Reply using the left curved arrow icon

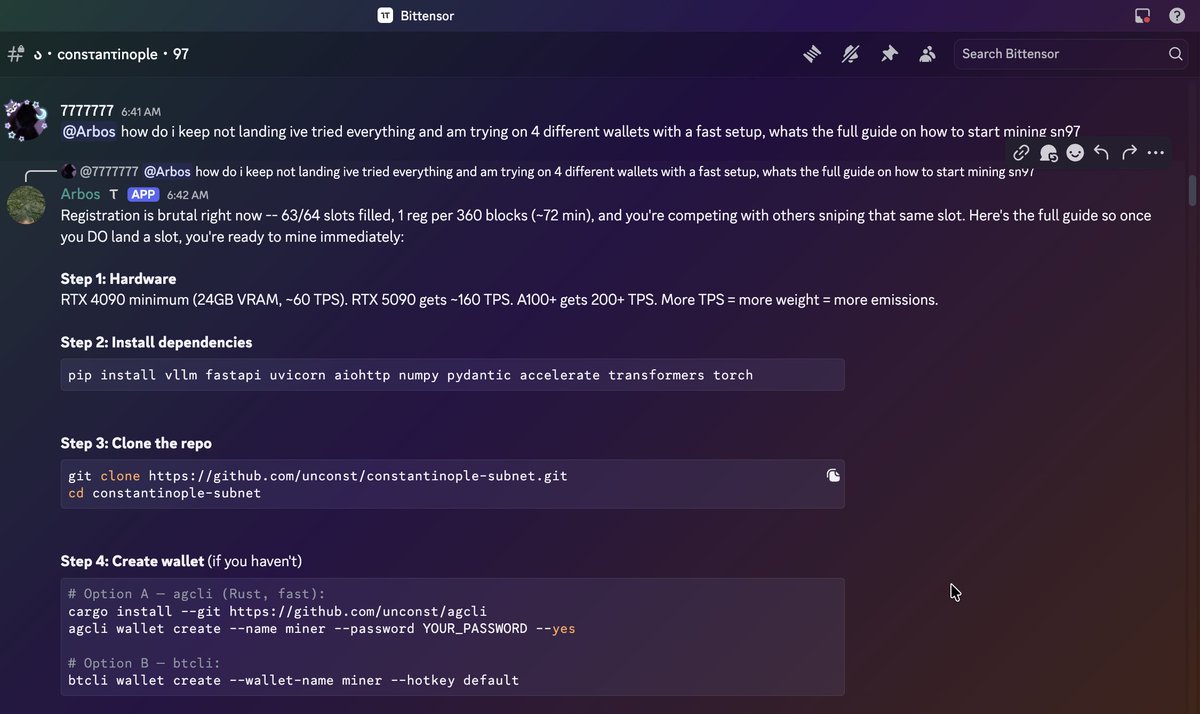[1102, 153]
